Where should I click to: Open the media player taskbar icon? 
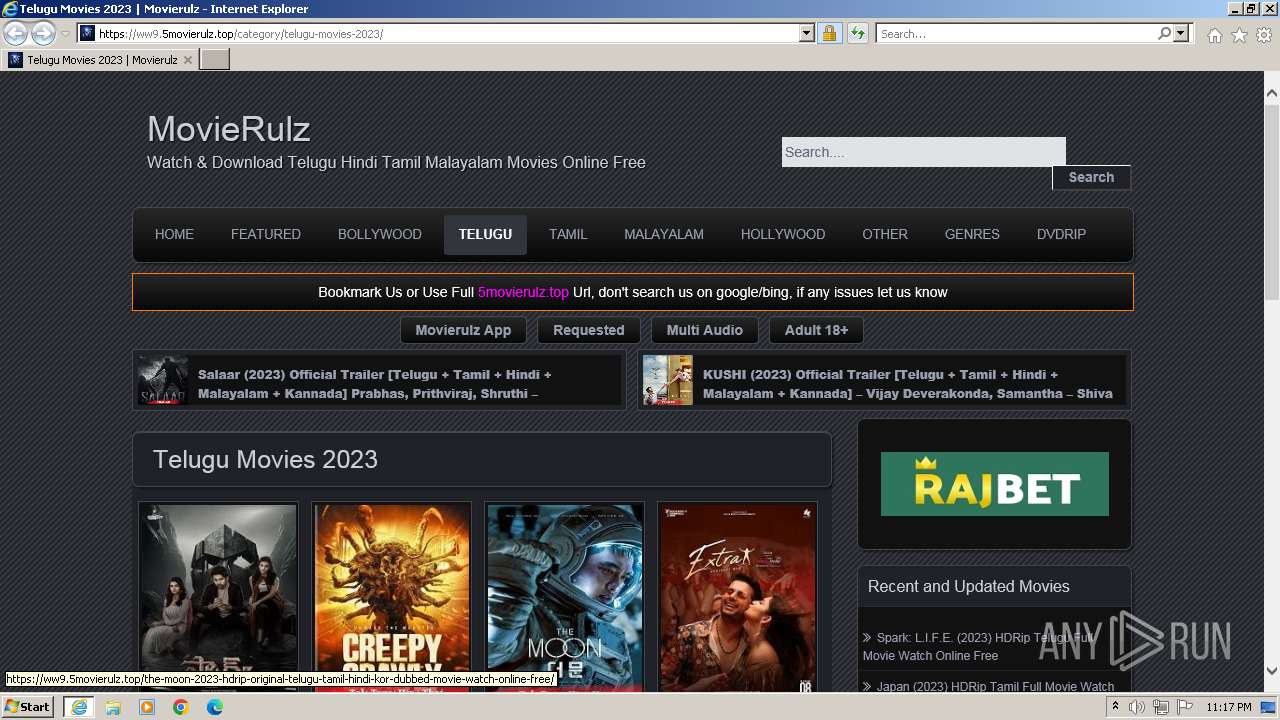coord(147,707)
